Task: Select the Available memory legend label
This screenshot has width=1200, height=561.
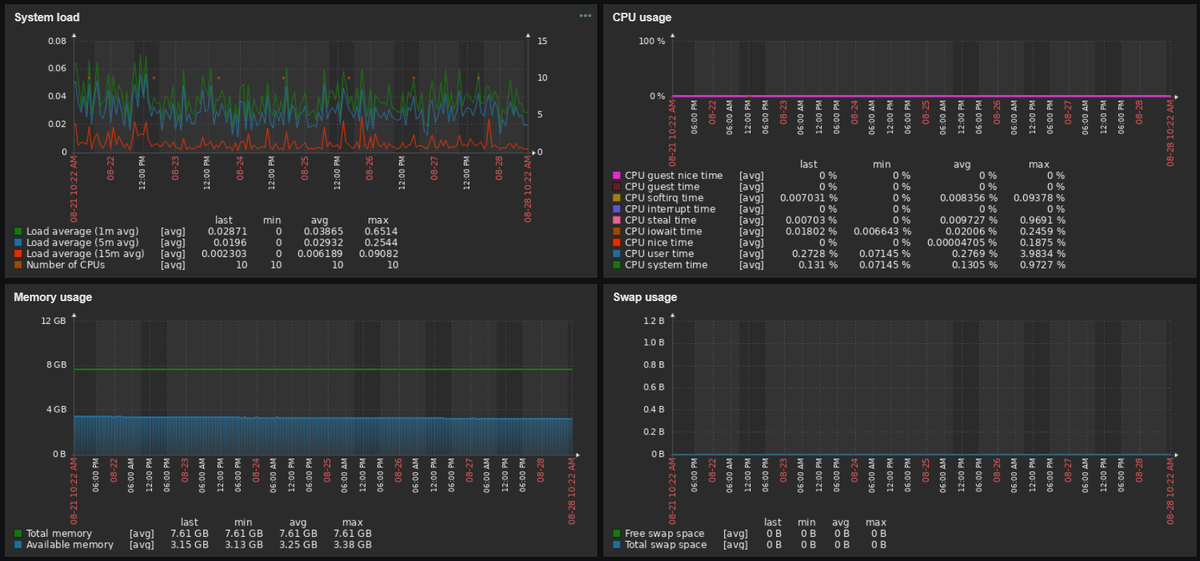Action: [x=70, y=545]
